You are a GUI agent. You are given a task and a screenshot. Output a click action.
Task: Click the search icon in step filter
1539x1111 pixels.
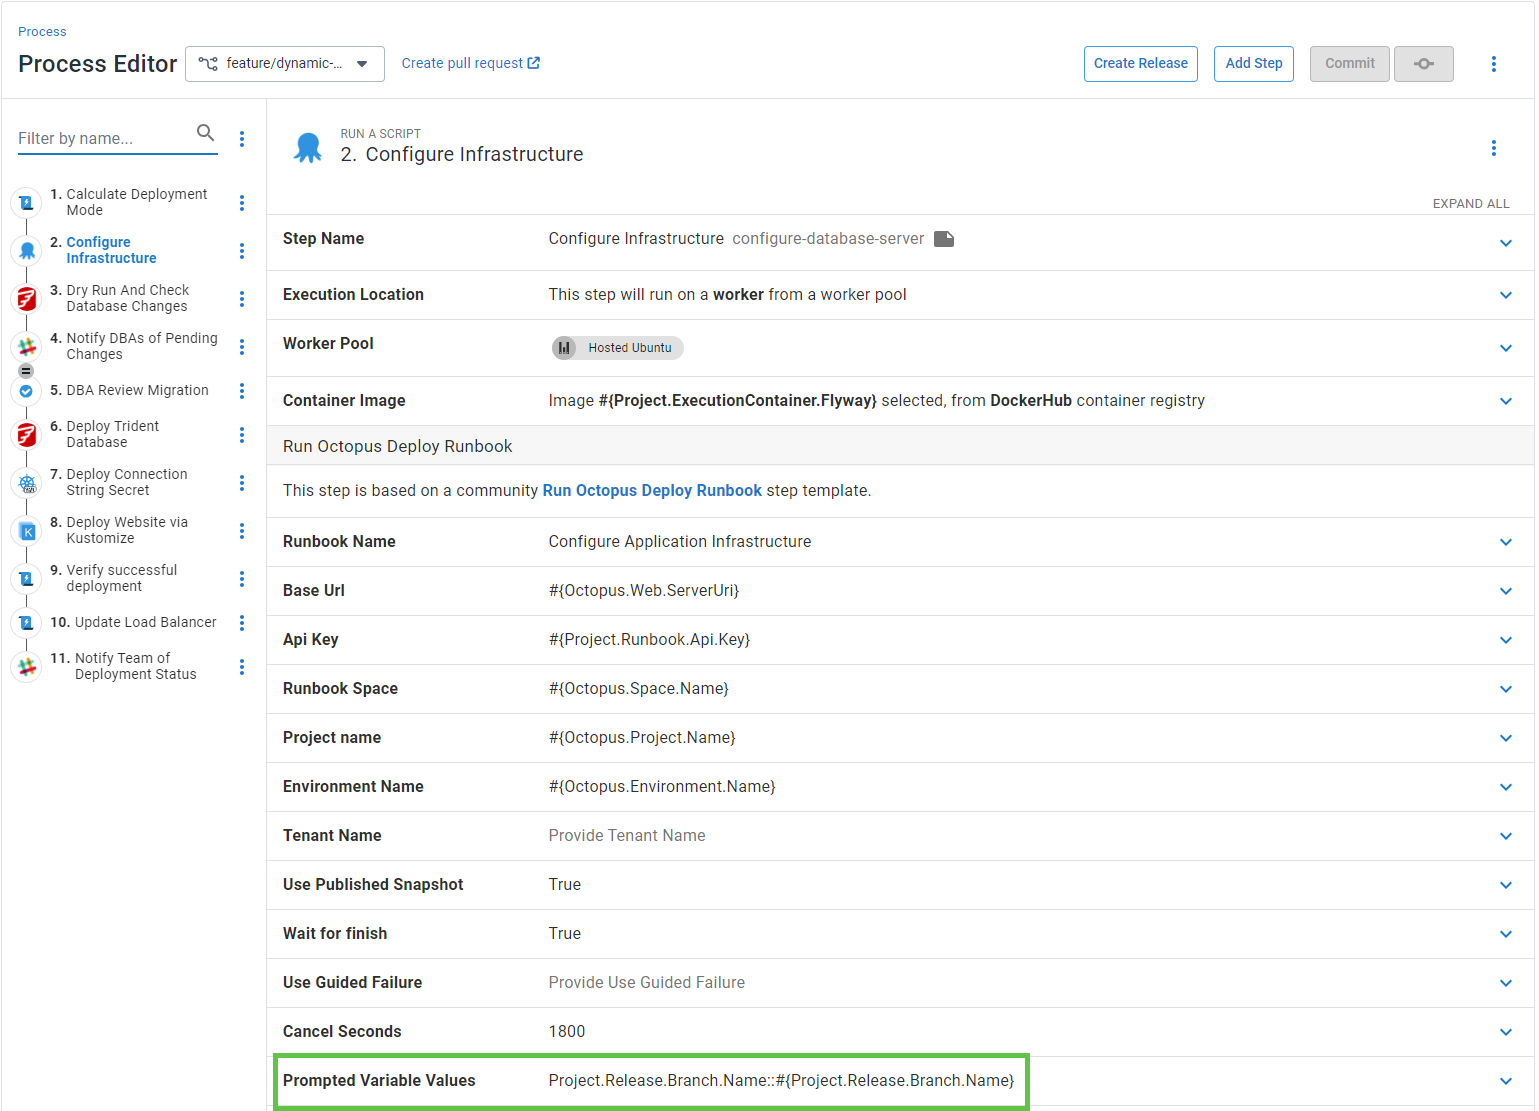click(x=205, y=133)
